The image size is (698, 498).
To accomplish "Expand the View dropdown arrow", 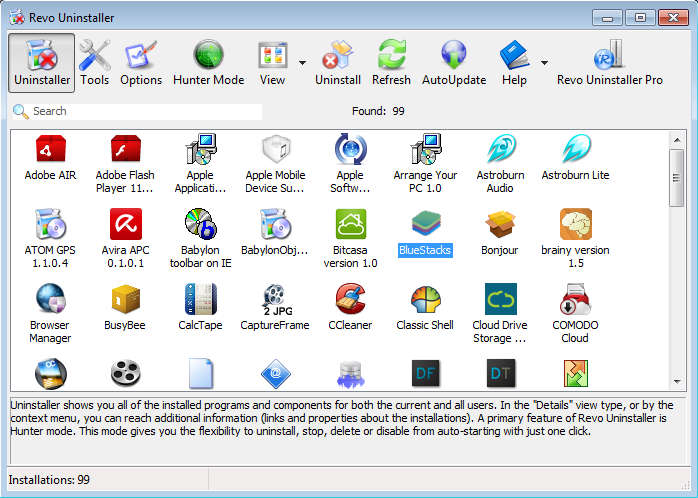I will pyautogui.click(x=302, y=62).
